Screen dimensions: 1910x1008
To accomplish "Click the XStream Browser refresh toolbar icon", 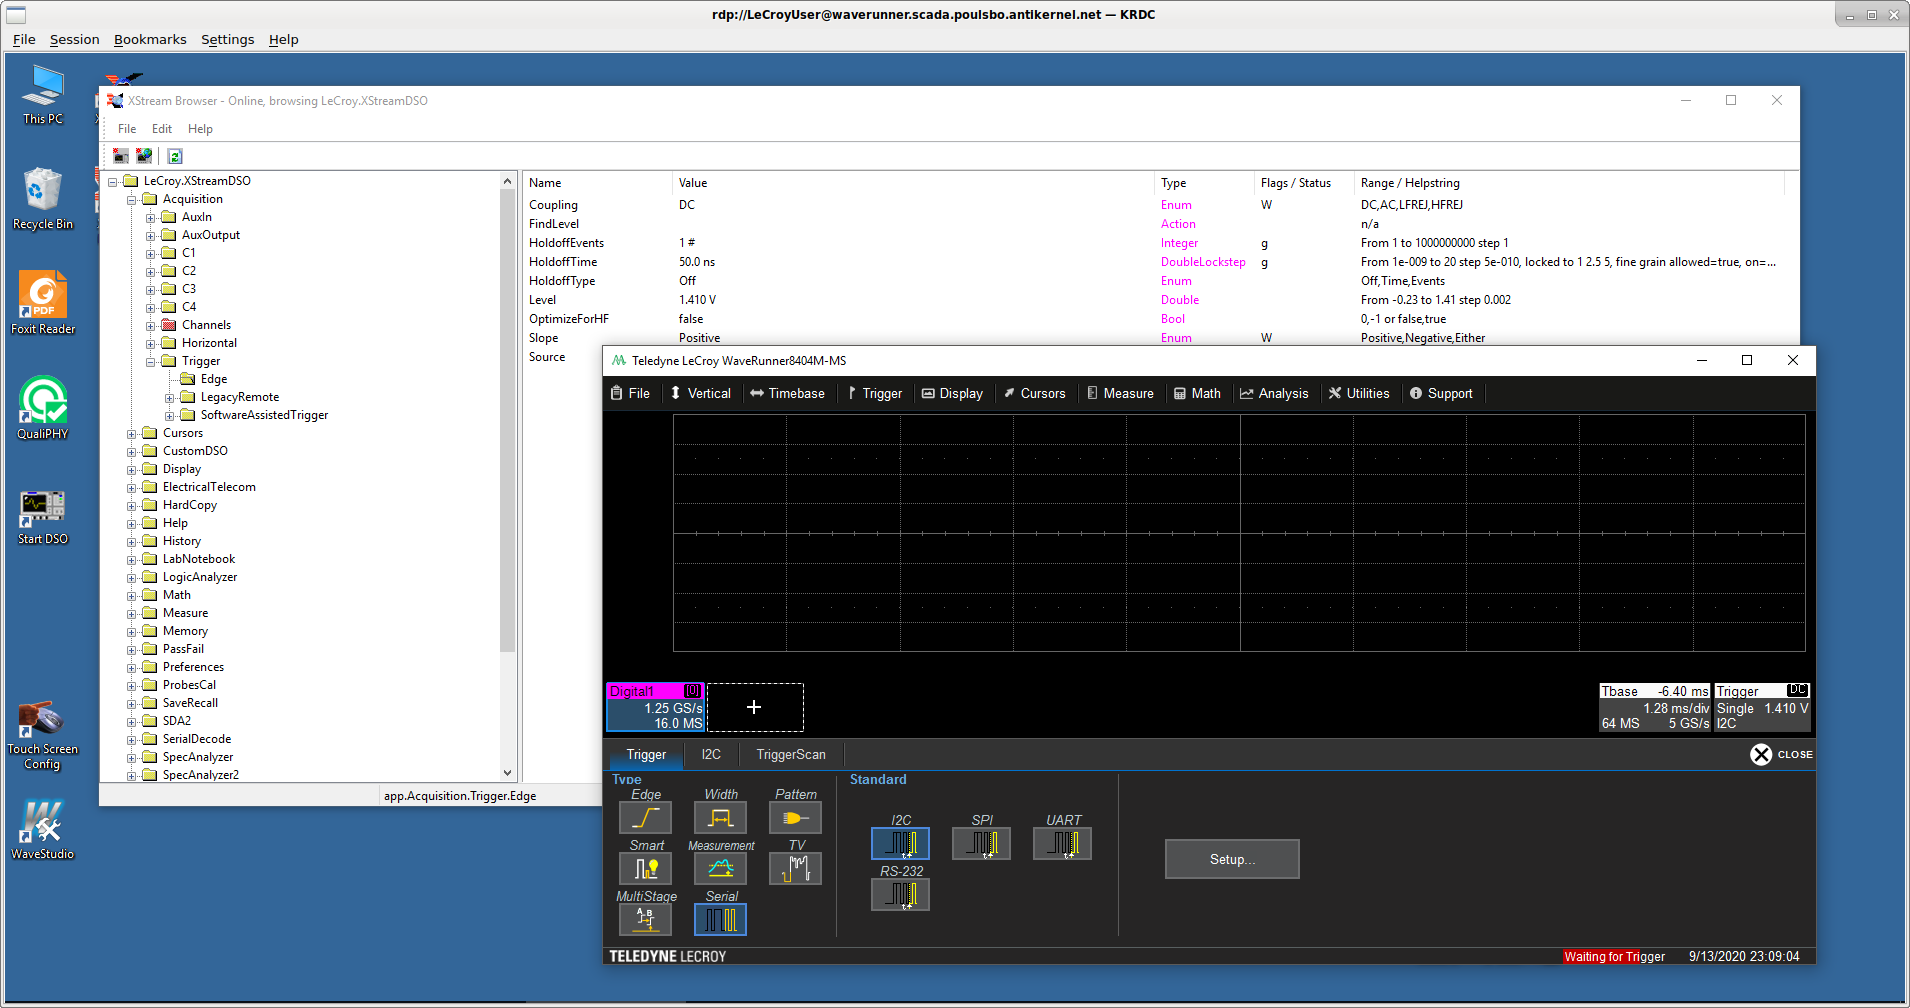I will [x=175, y=156].
